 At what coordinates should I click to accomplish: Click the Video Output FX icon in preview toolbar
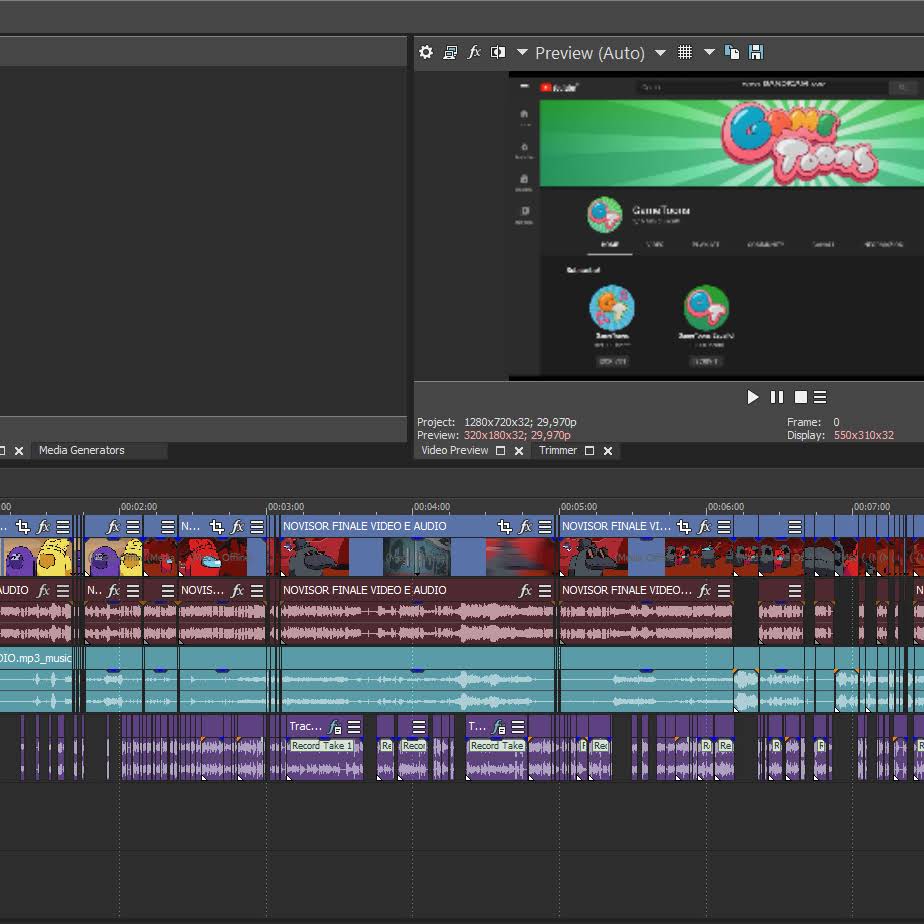474,52
